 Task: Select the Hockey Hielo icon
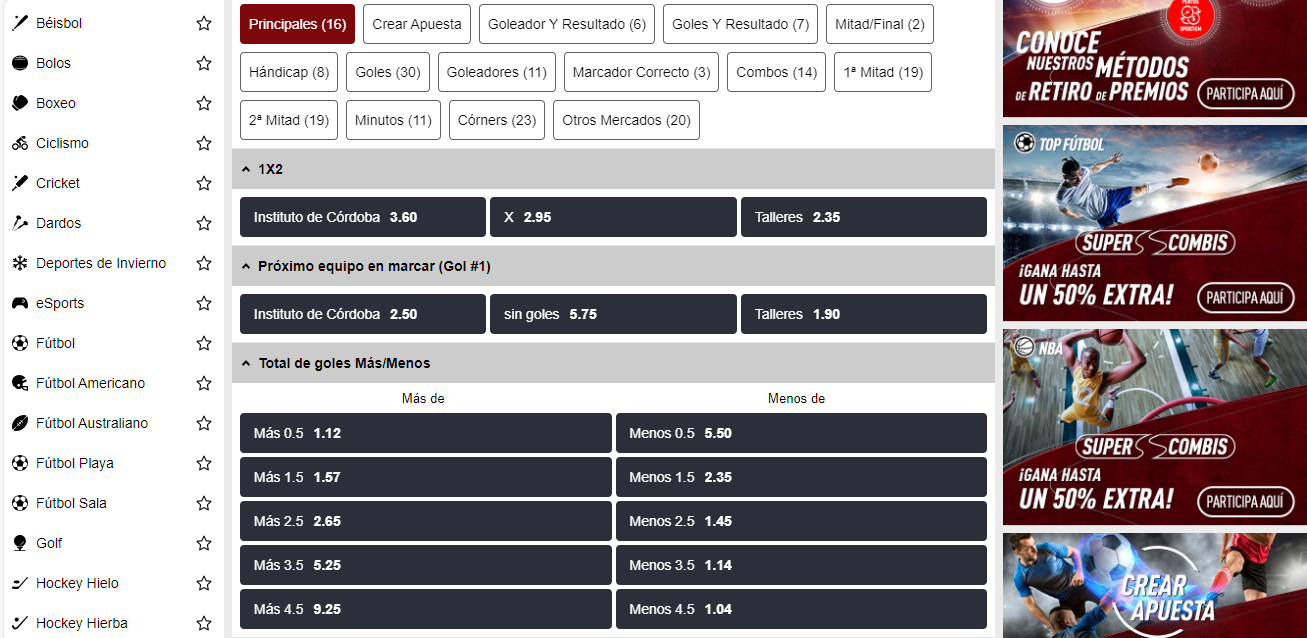pos(20,583)
